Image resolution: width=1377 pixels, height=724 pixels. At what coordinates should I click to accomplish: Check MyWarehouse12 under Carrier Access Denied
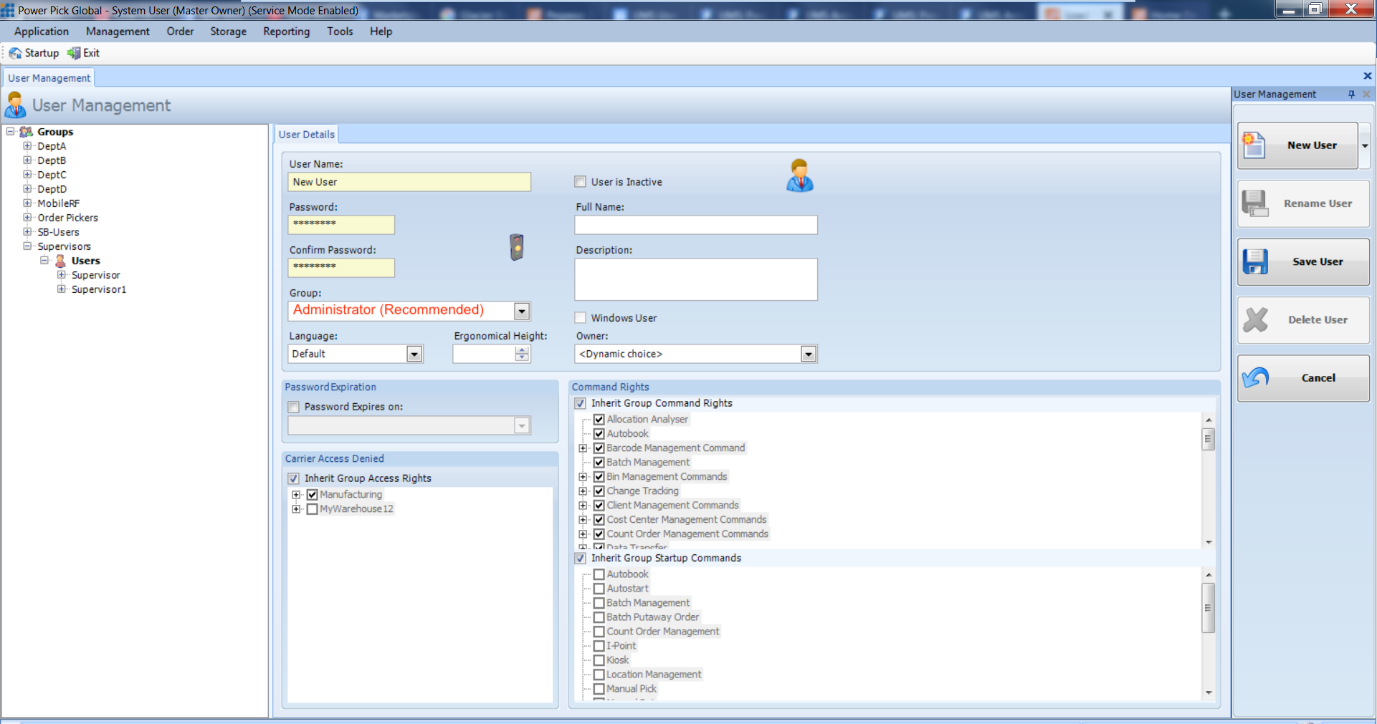[x=311, y=508]
